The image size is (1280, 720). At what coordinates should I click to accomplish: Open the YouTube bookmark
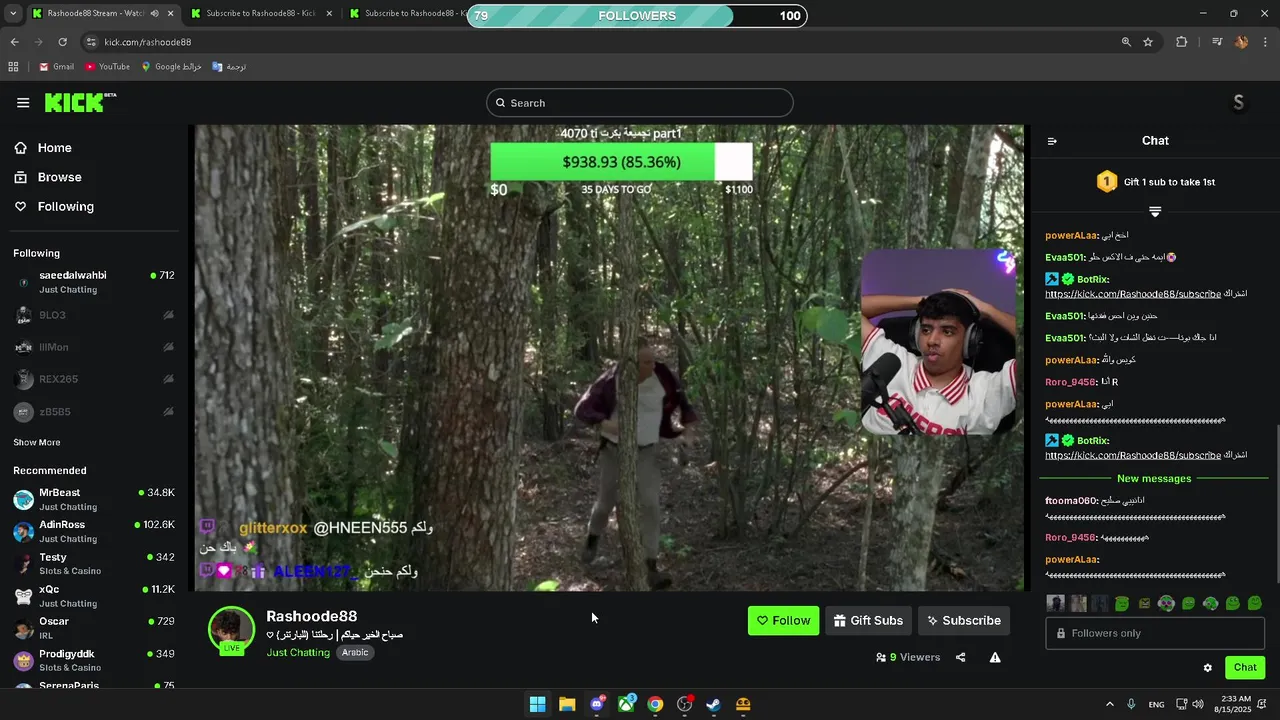[107, 67]
